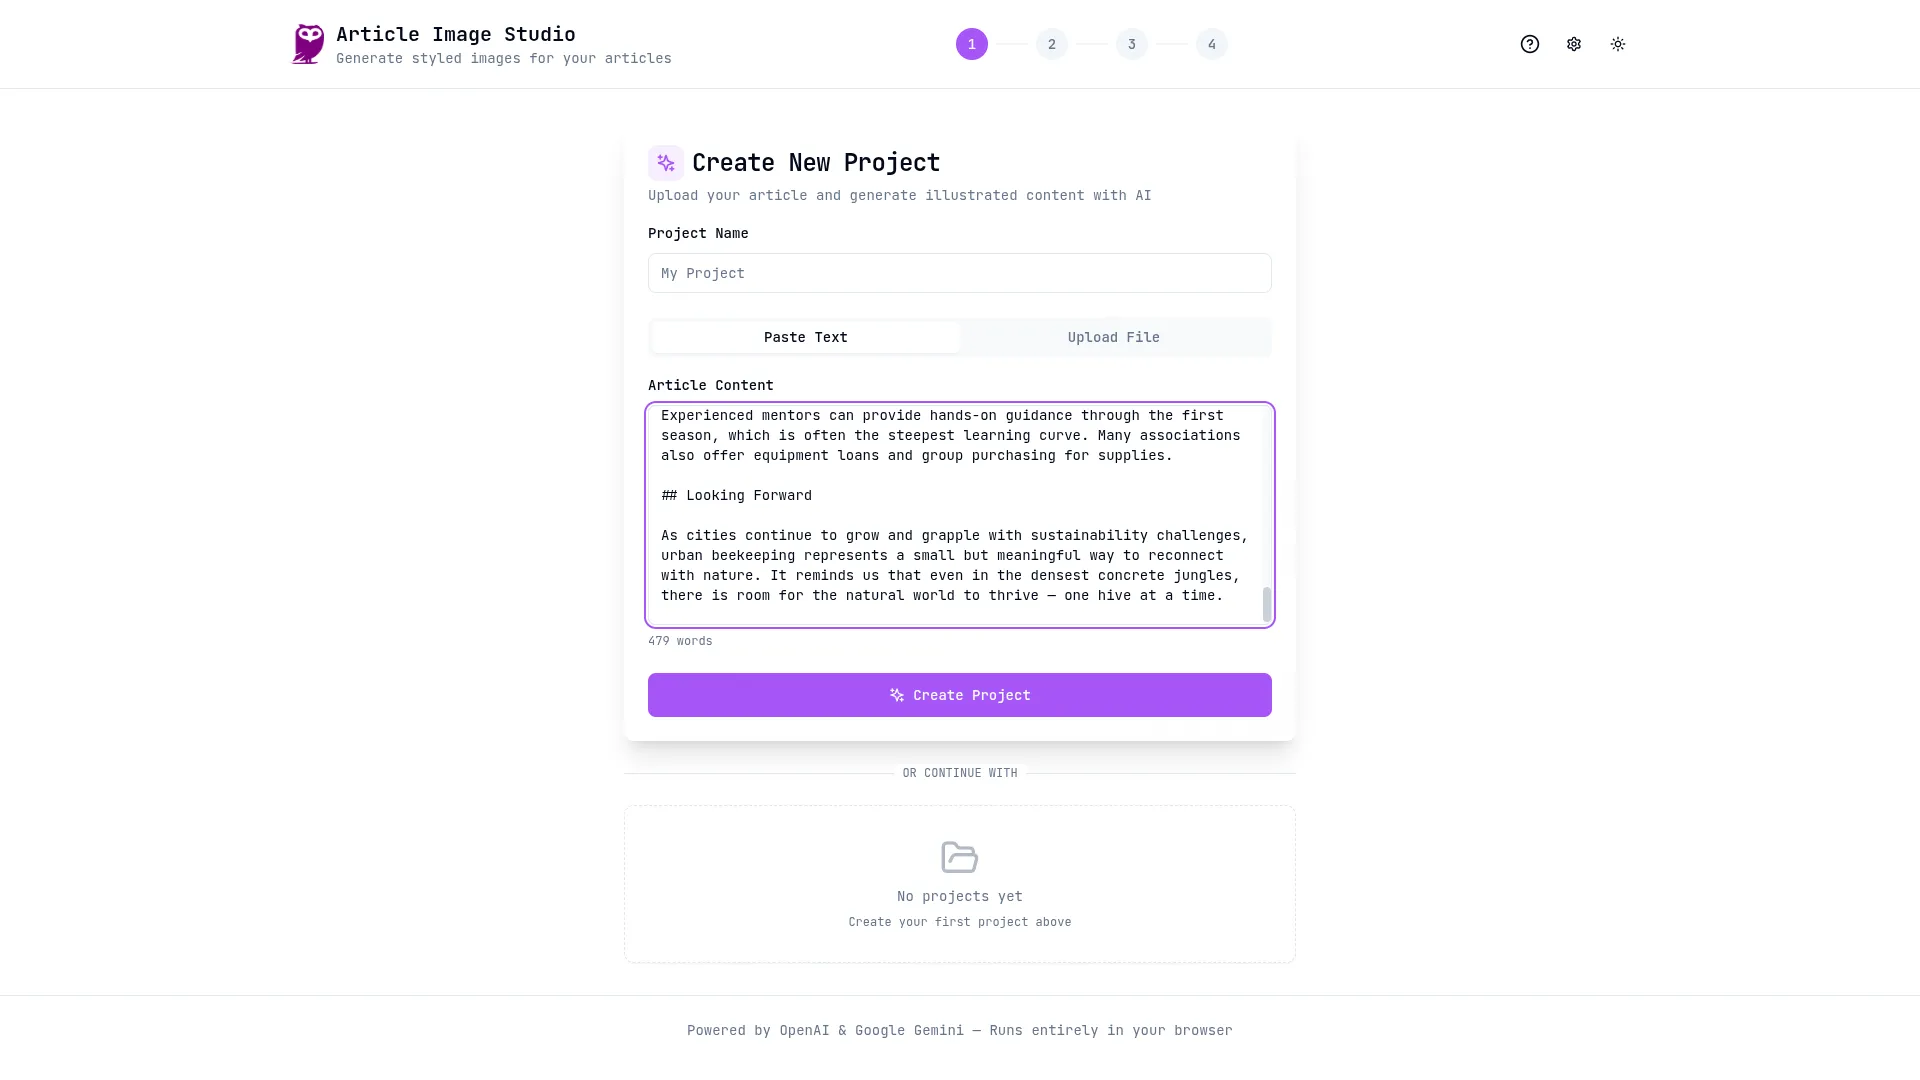Viewport: 1920px width, 1080px height.
Task: Click the Project Name field label
Action: pos(698,233)
